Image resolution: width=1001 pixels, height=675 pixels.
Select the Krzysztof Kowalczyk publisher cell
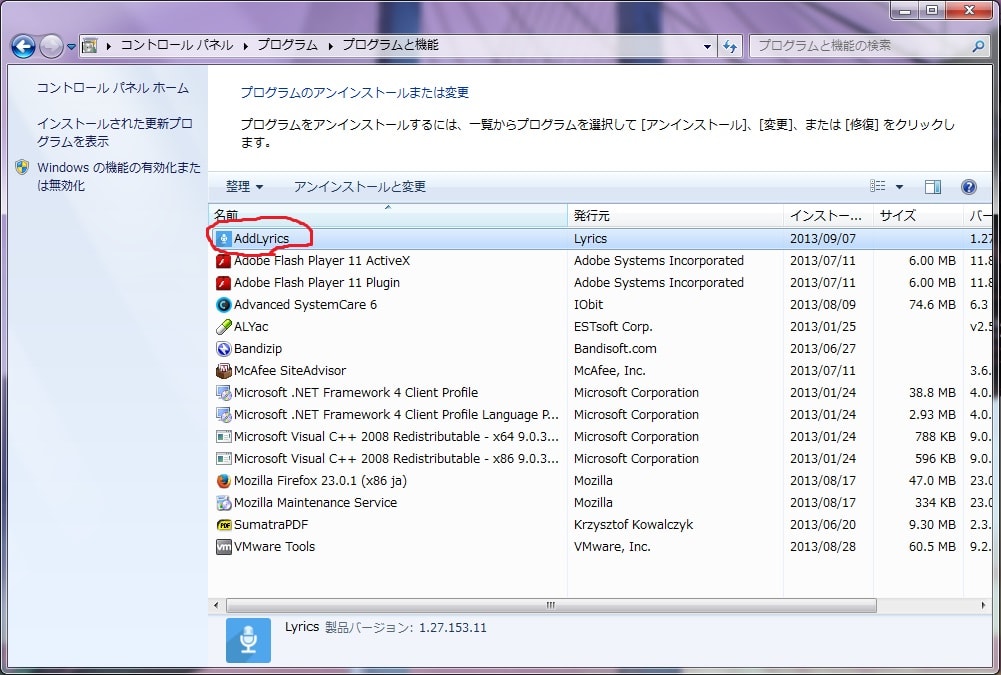(633, 525)
